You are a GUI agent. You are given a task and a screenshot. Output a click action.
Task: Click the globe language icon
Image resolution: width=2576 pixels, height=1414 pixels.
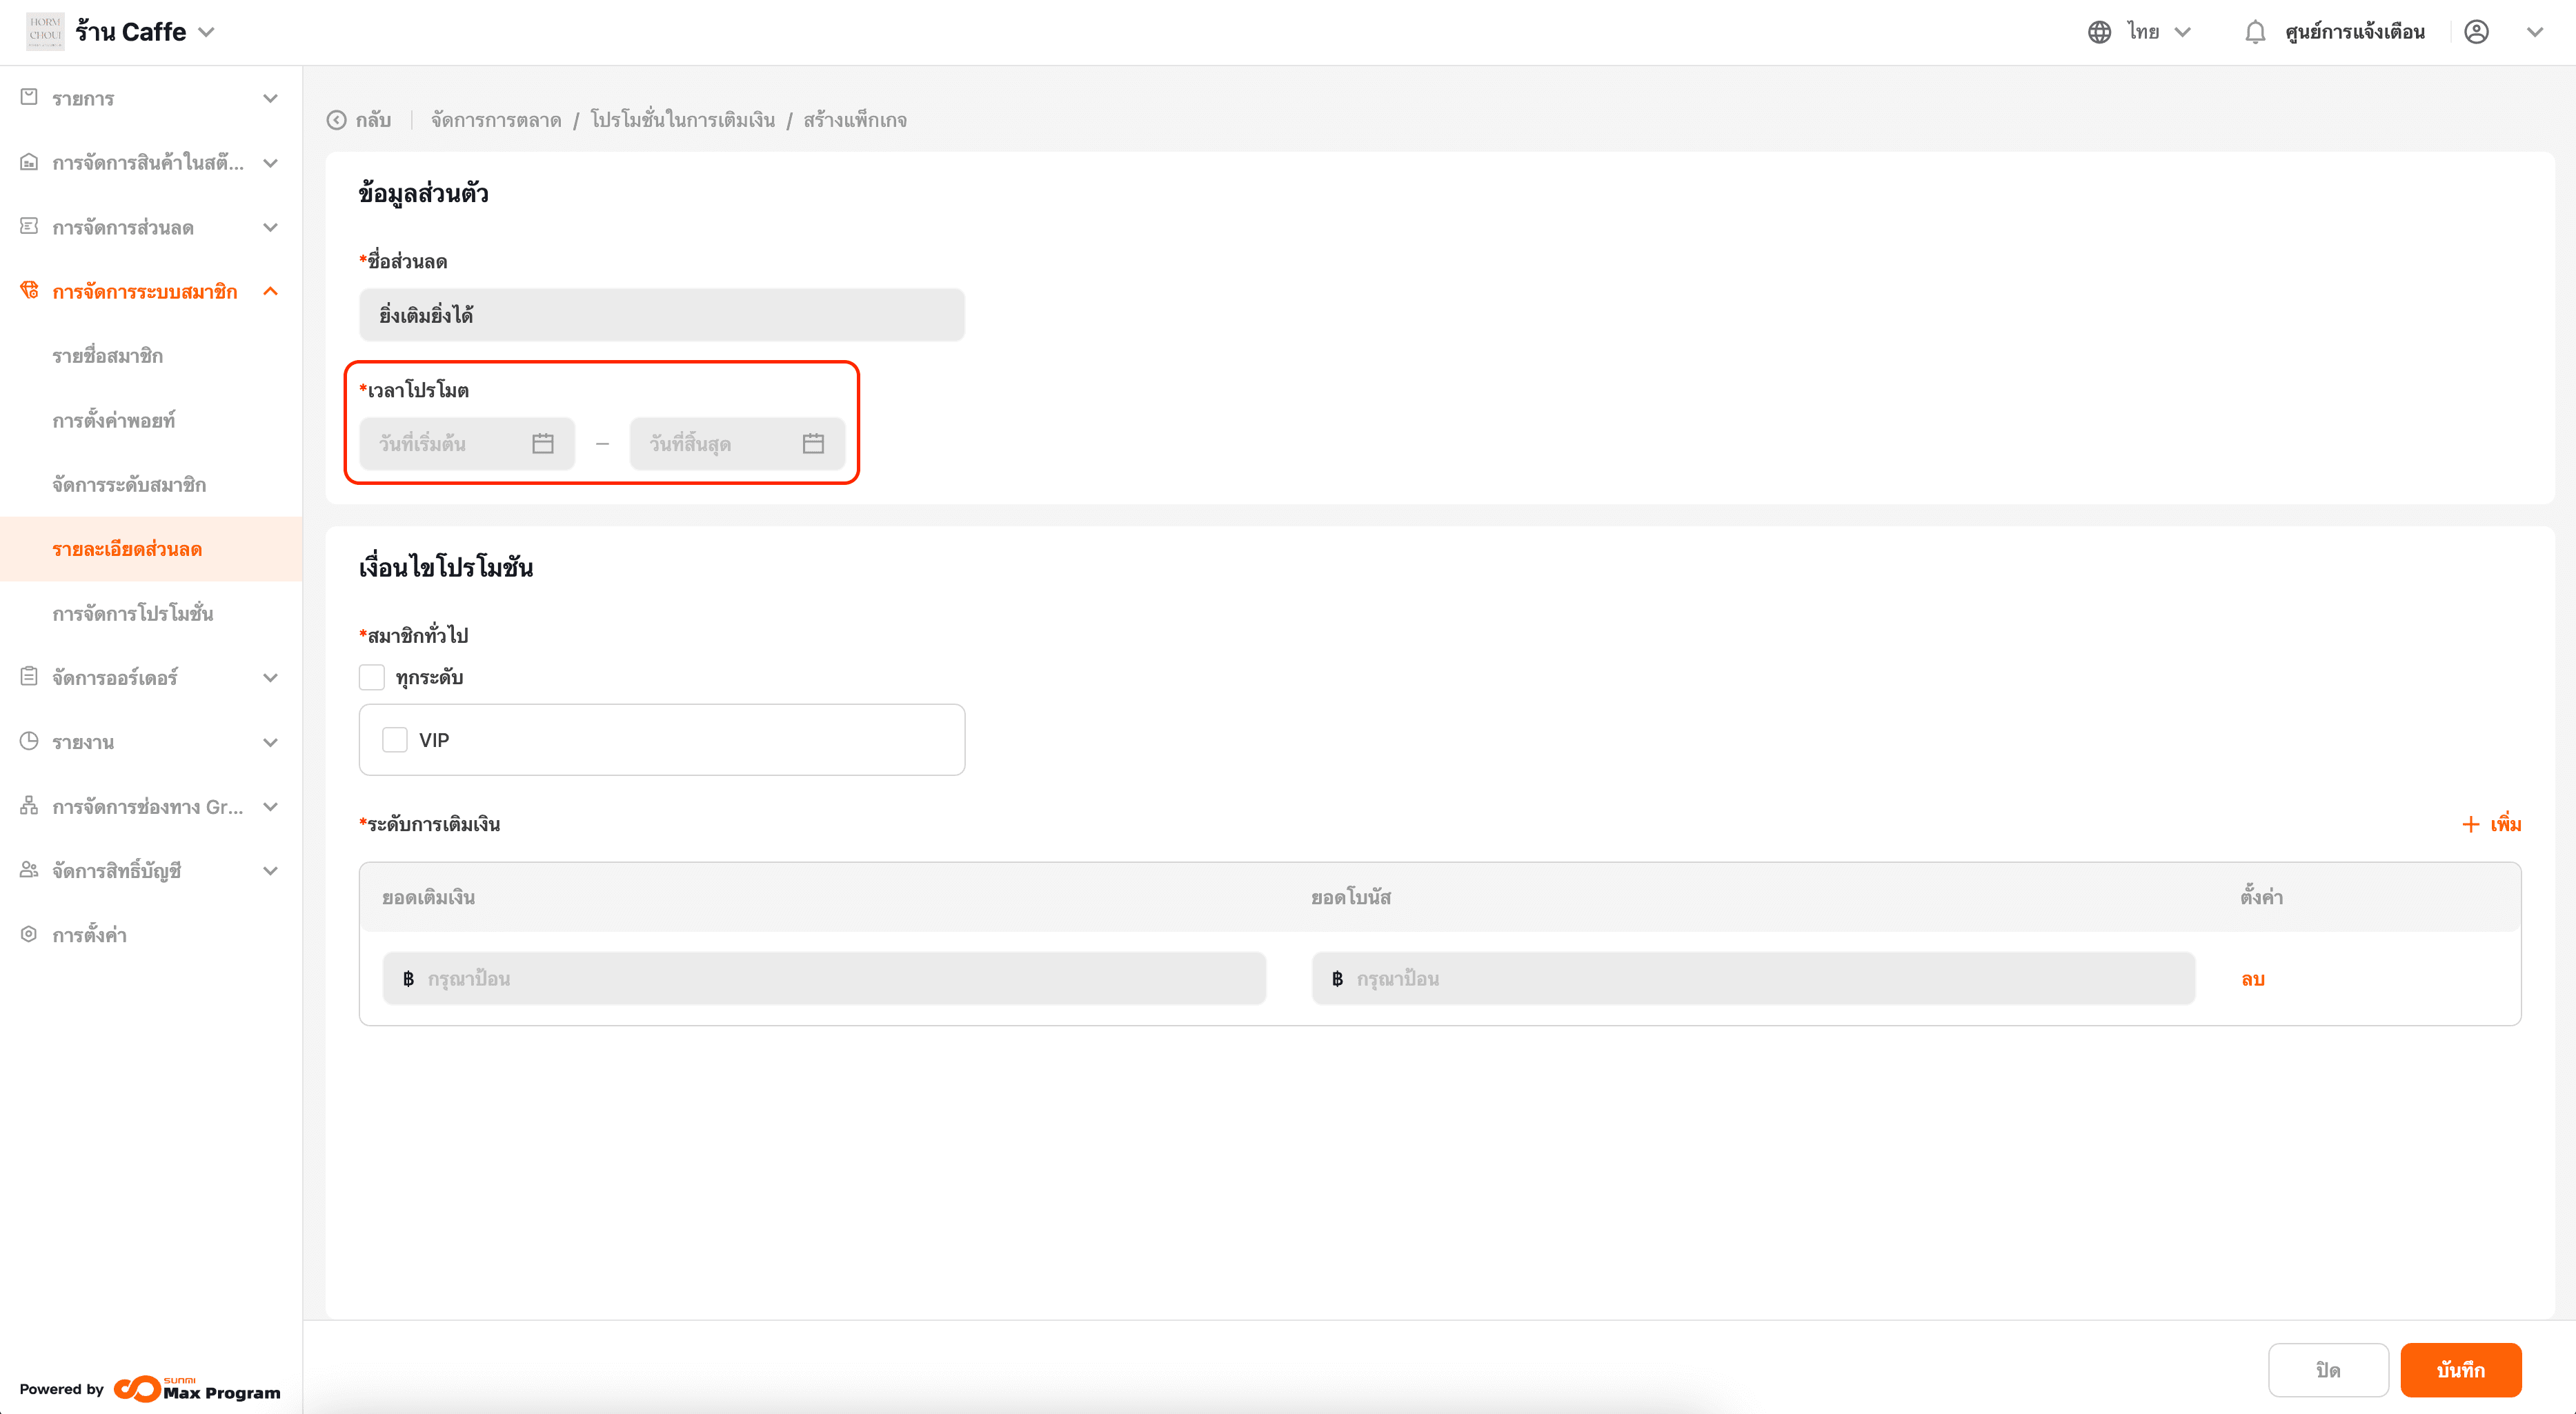pyautogui.click(x=2099, y=32)
